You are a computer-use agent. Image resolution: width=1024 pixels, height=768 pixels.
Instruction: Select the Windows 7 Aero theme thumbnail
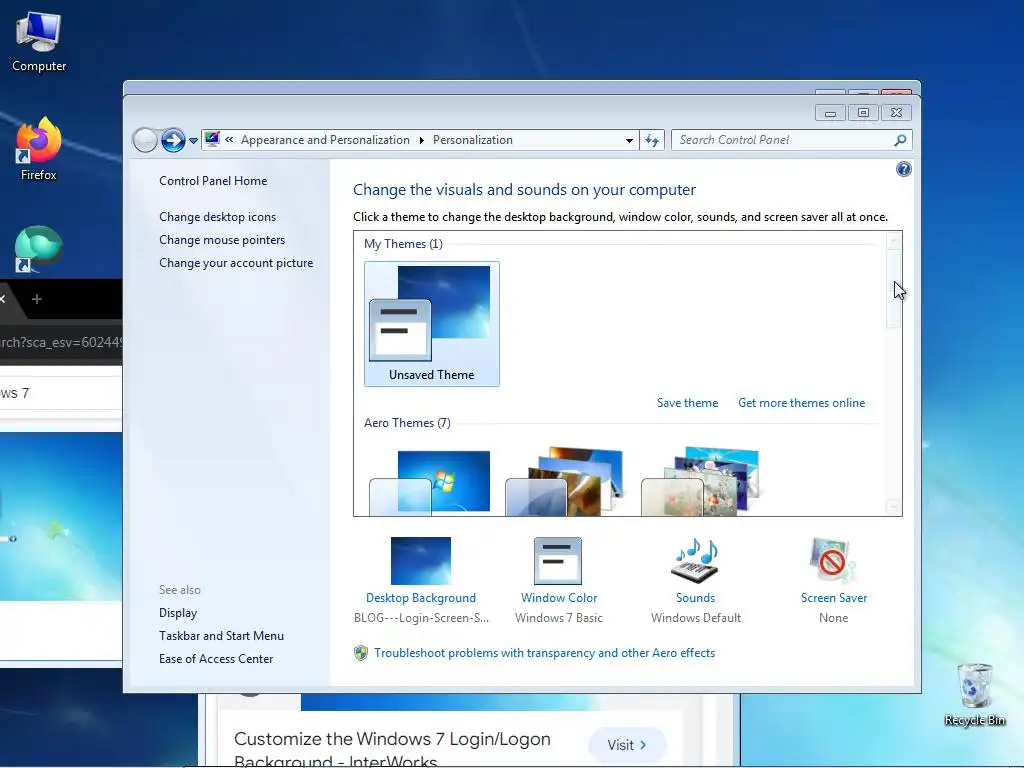pyautogui.click(x=430, y=482)
